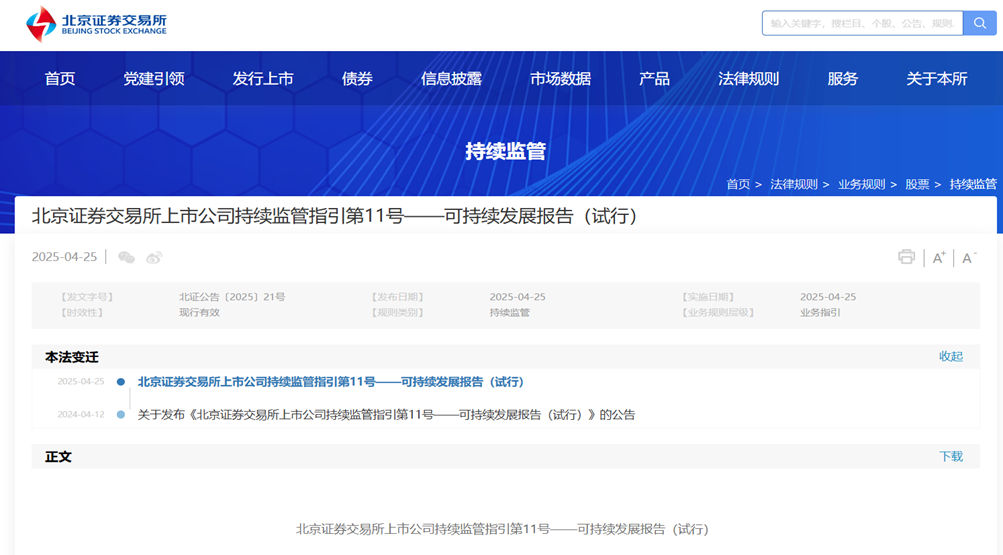Select the 2025-04-25 timeline dot
Screen dimensions: 1003x555
[121, 382]
